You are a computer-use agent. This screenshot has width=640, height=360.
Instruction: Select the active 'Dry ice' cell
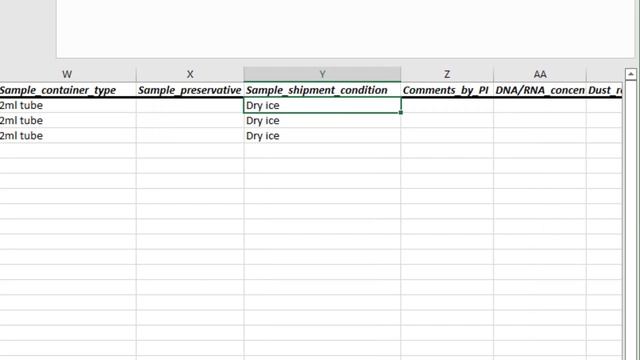pyautogui.click(x=322, y=105)
